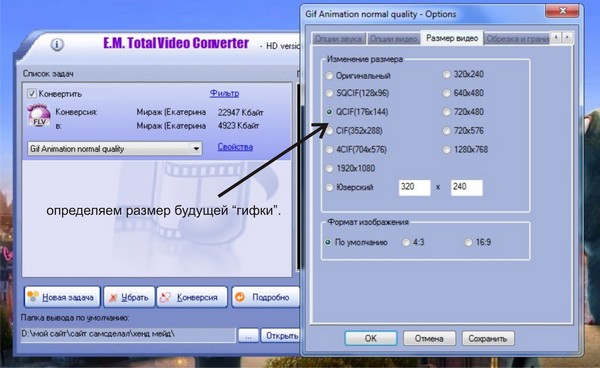The height and width of the screenshot is (368, 600).
Task: Click the Убрать red cross icon
Action: click(x=113, y=298)
